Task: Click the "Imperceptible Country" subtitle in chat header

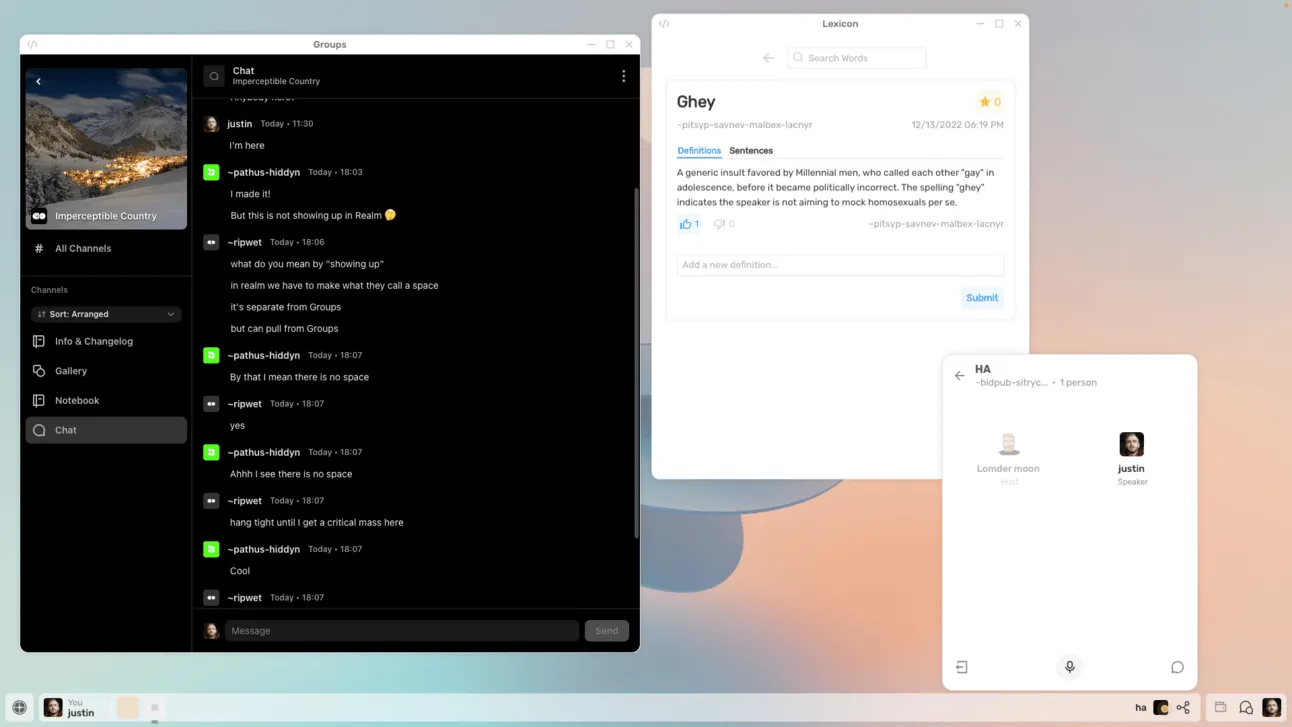Action: pos(276,82)
